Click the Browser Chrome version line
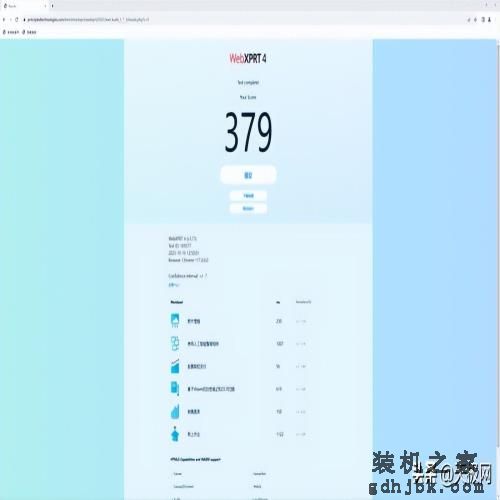The height and width of the screenshot is (500, 500). (188, 260)
